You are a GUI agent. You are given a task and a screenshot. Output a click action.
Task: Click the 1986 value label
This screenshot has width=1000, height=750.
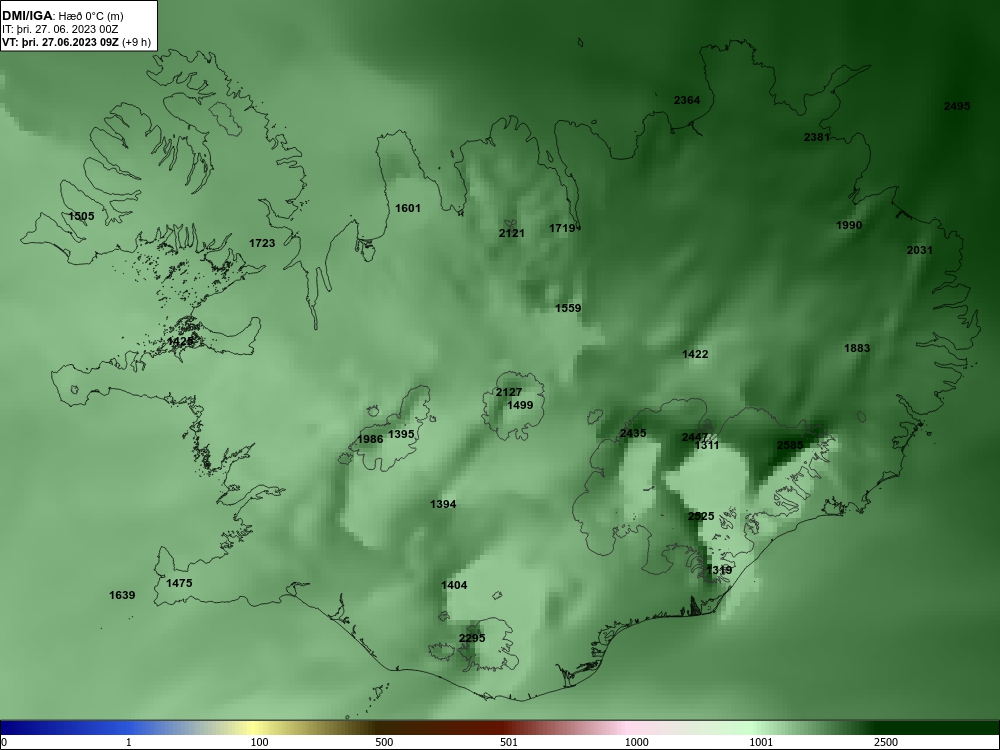click(x=370, y=439)
